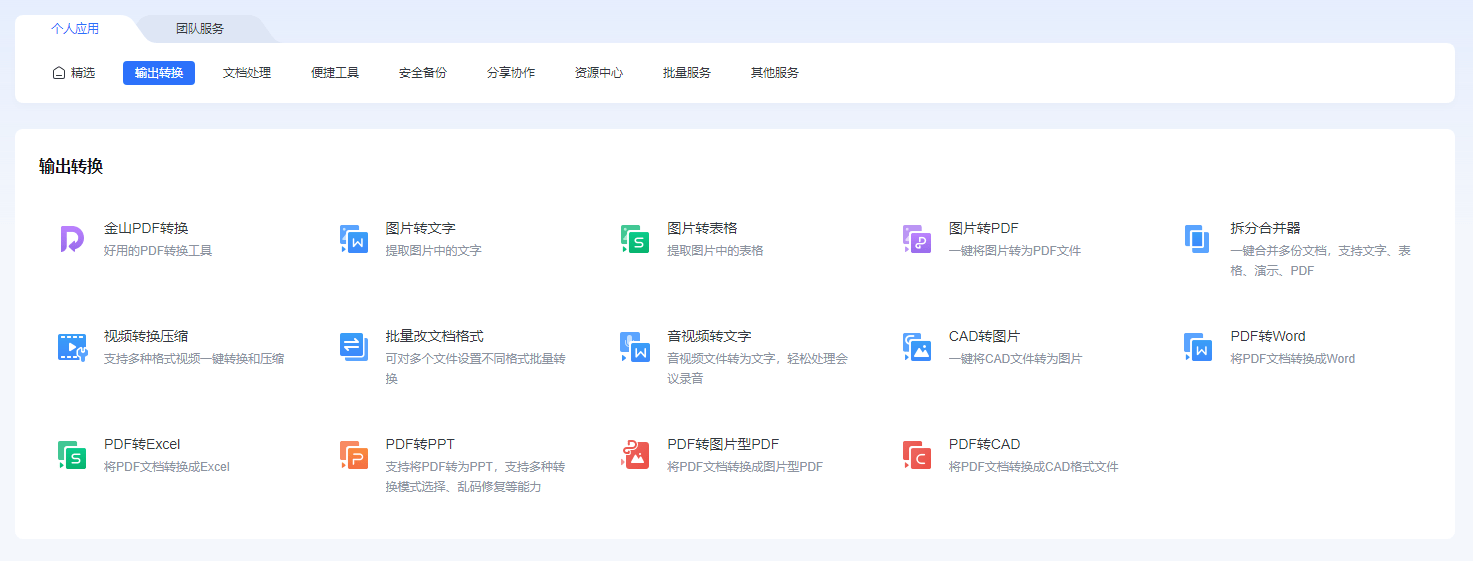Open the 批量改文档格式 title link
This screenshot has height=561, width=1473.
435,336
